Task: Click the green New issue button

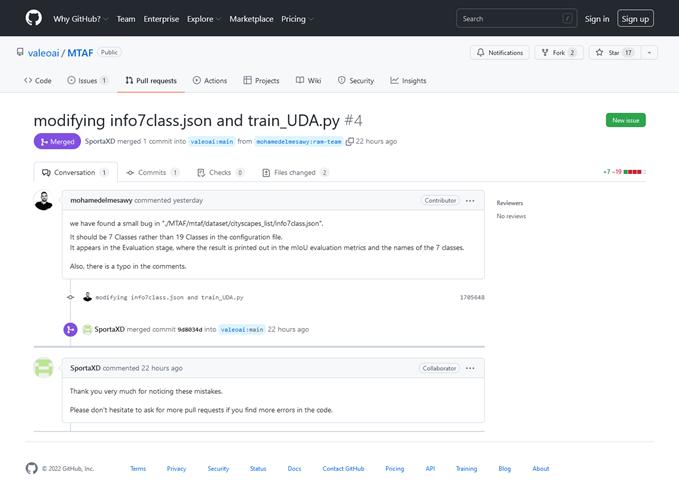Action: click(x=625, y=120)
